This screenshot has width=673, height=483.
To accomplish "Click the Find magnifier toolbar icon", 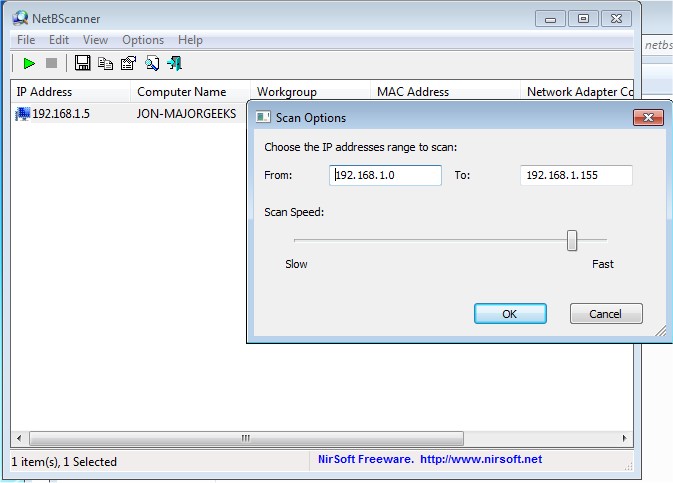I will [x=152, y=64].
